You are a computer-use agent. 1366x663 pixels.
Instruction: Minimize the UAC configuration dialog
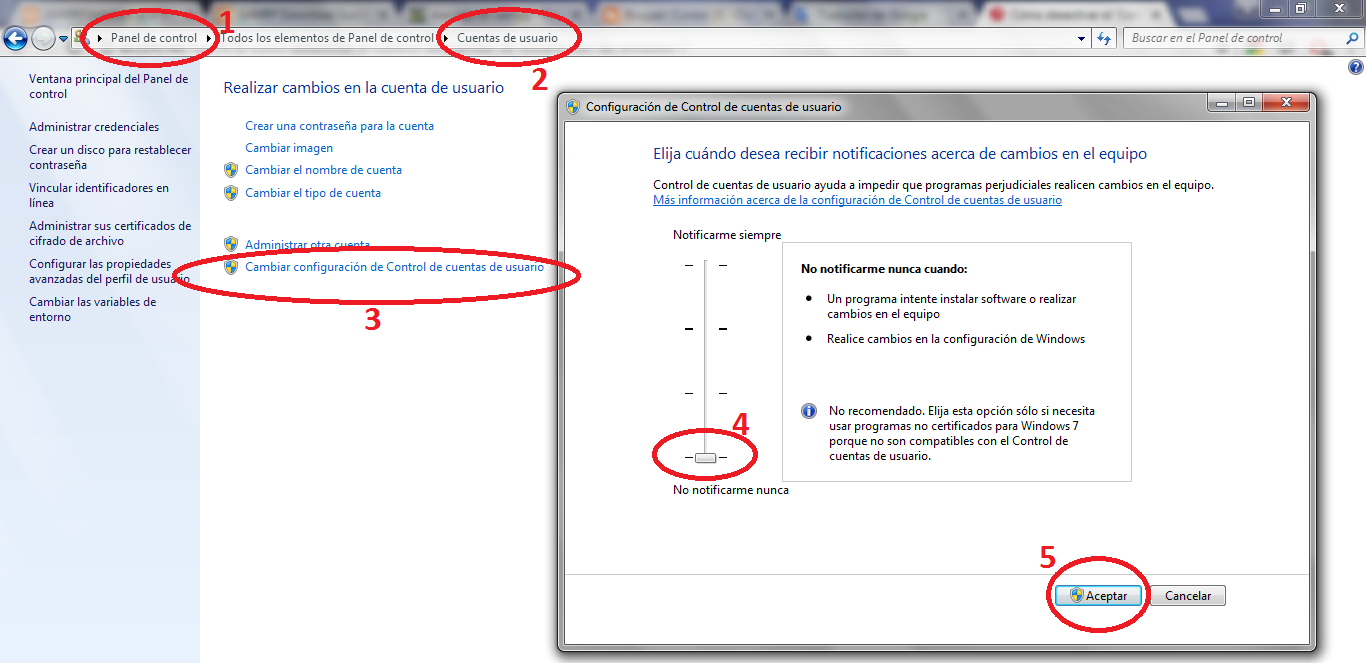(1221, 102)
